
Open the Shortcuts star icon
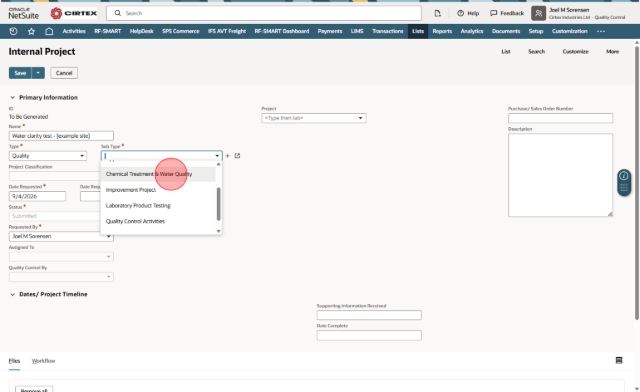coord(31,31)
